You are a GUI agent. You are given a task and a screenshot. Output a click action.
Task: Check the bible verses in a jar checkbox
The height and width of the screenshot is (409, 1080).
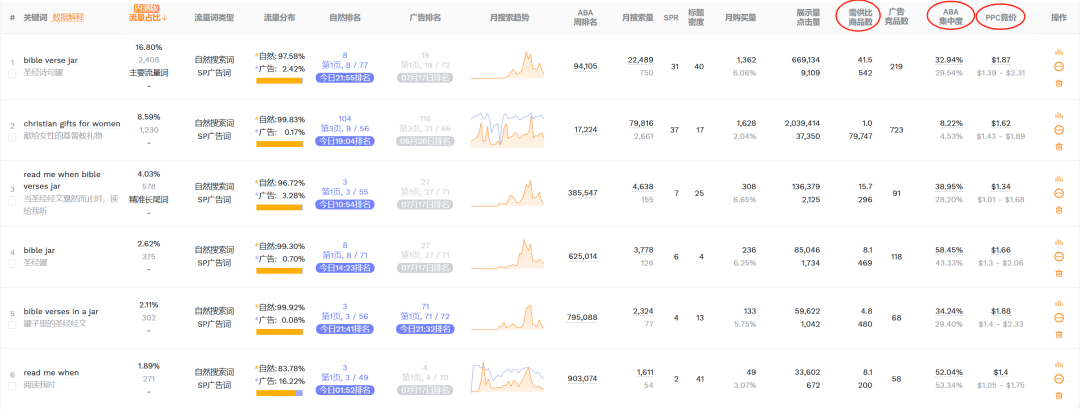pos(12,324)
